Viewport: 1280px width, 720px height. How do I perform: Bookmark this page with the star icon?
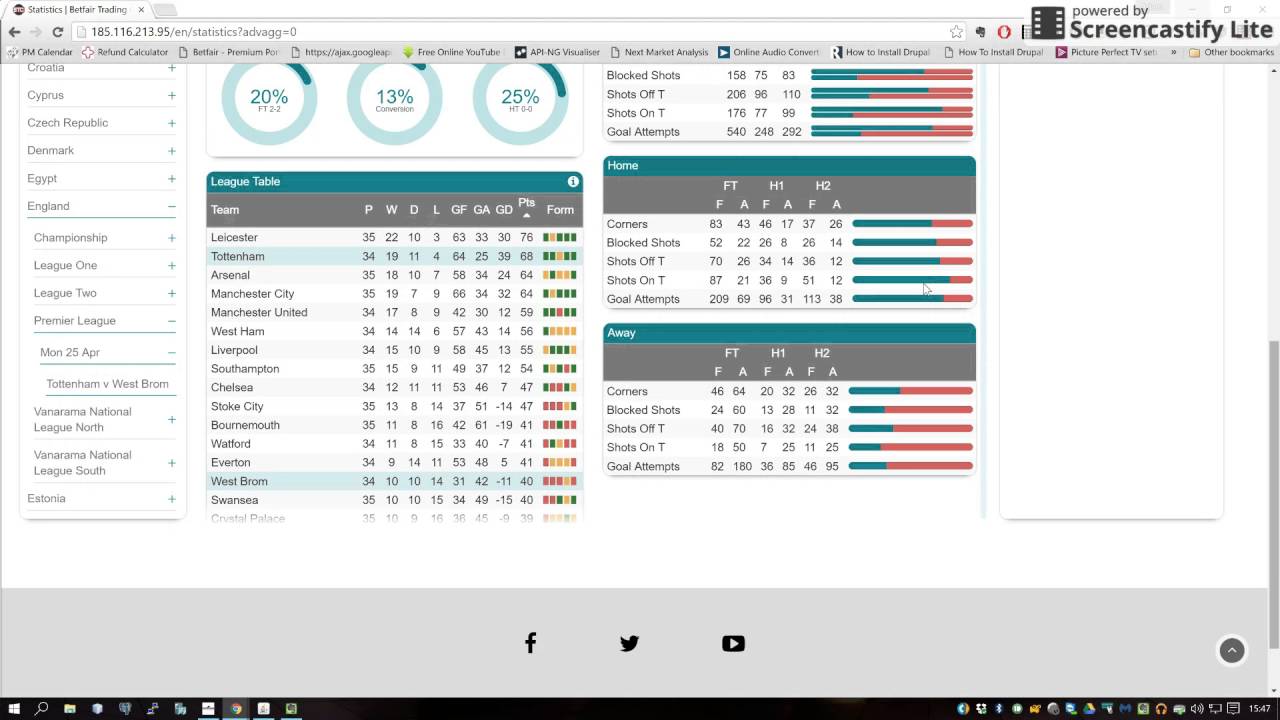[956, 32]
